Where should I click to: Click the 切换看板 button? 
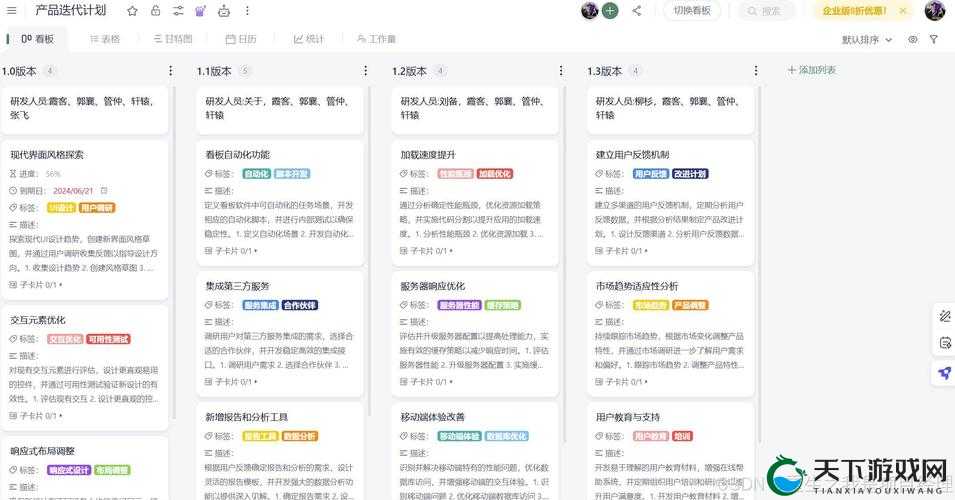tap(692, 11)
